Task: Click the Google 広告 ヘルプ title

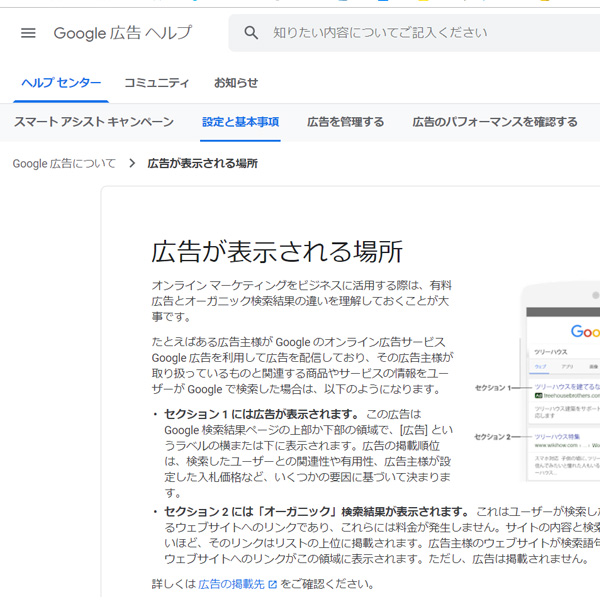Action: tap(122, 33)
